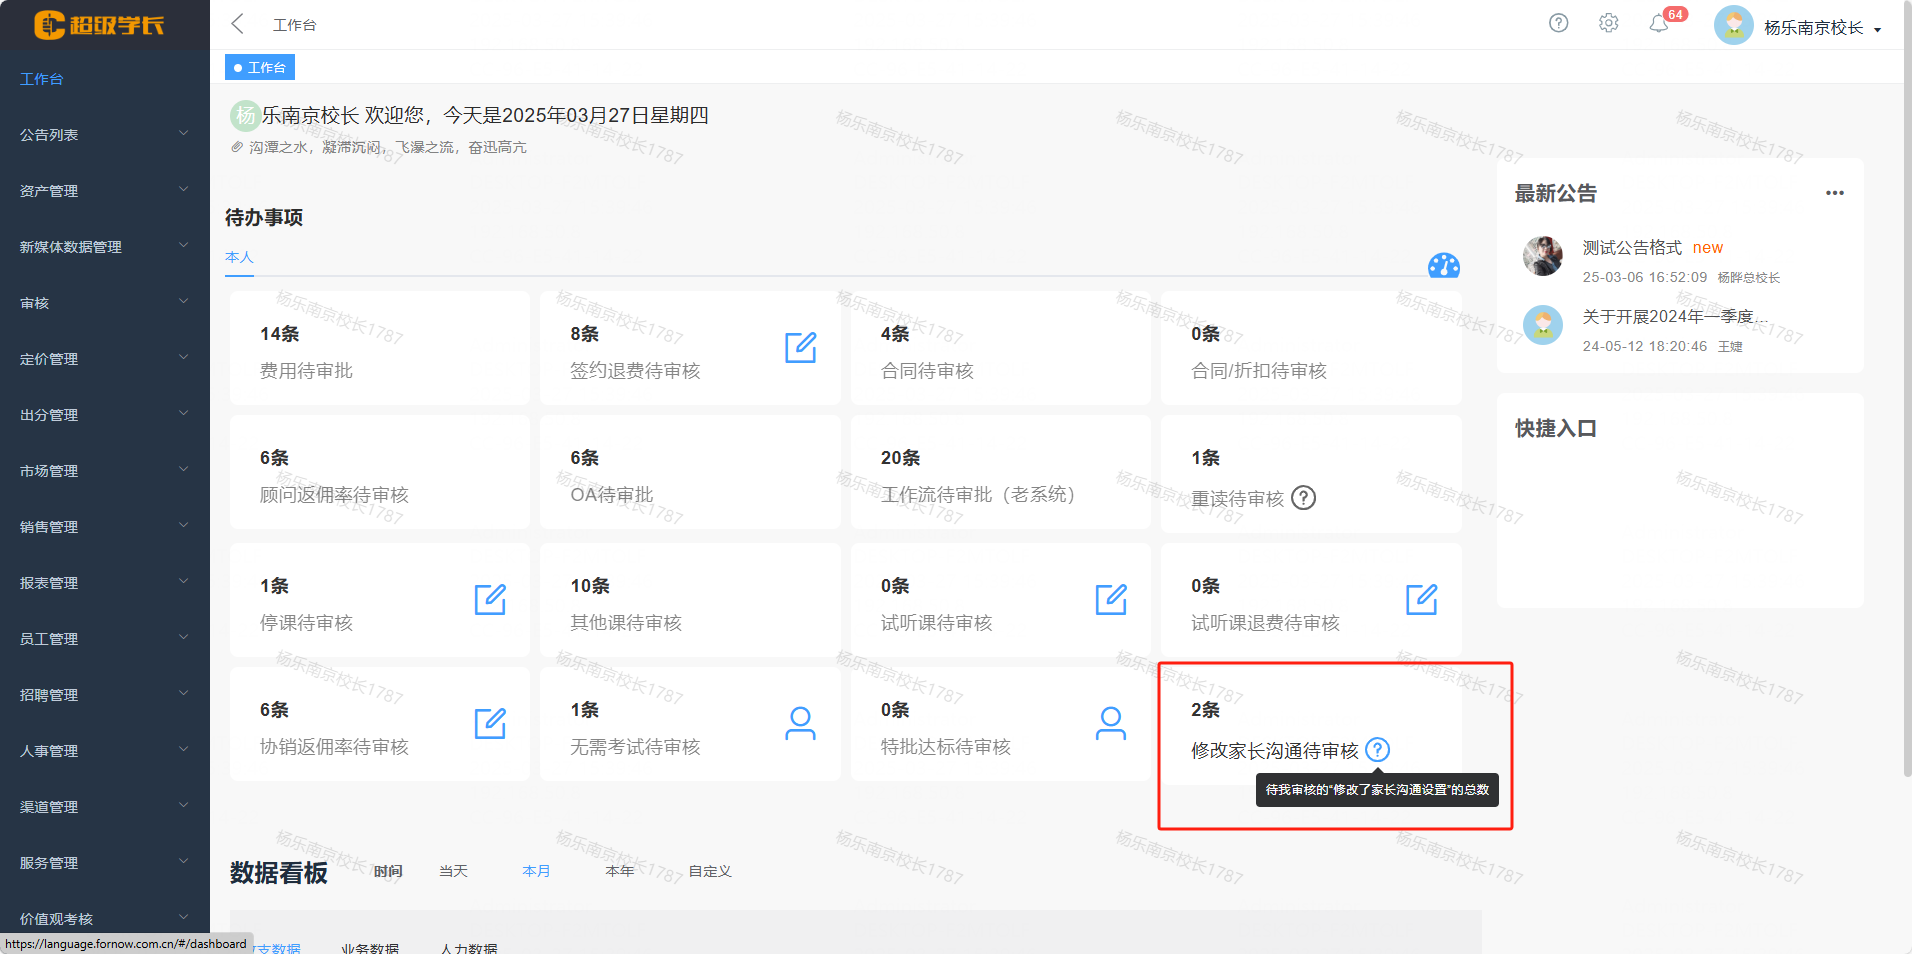Open the 测试公告格式 announcement
The image size is (1912, 954).
(1631, 248)
